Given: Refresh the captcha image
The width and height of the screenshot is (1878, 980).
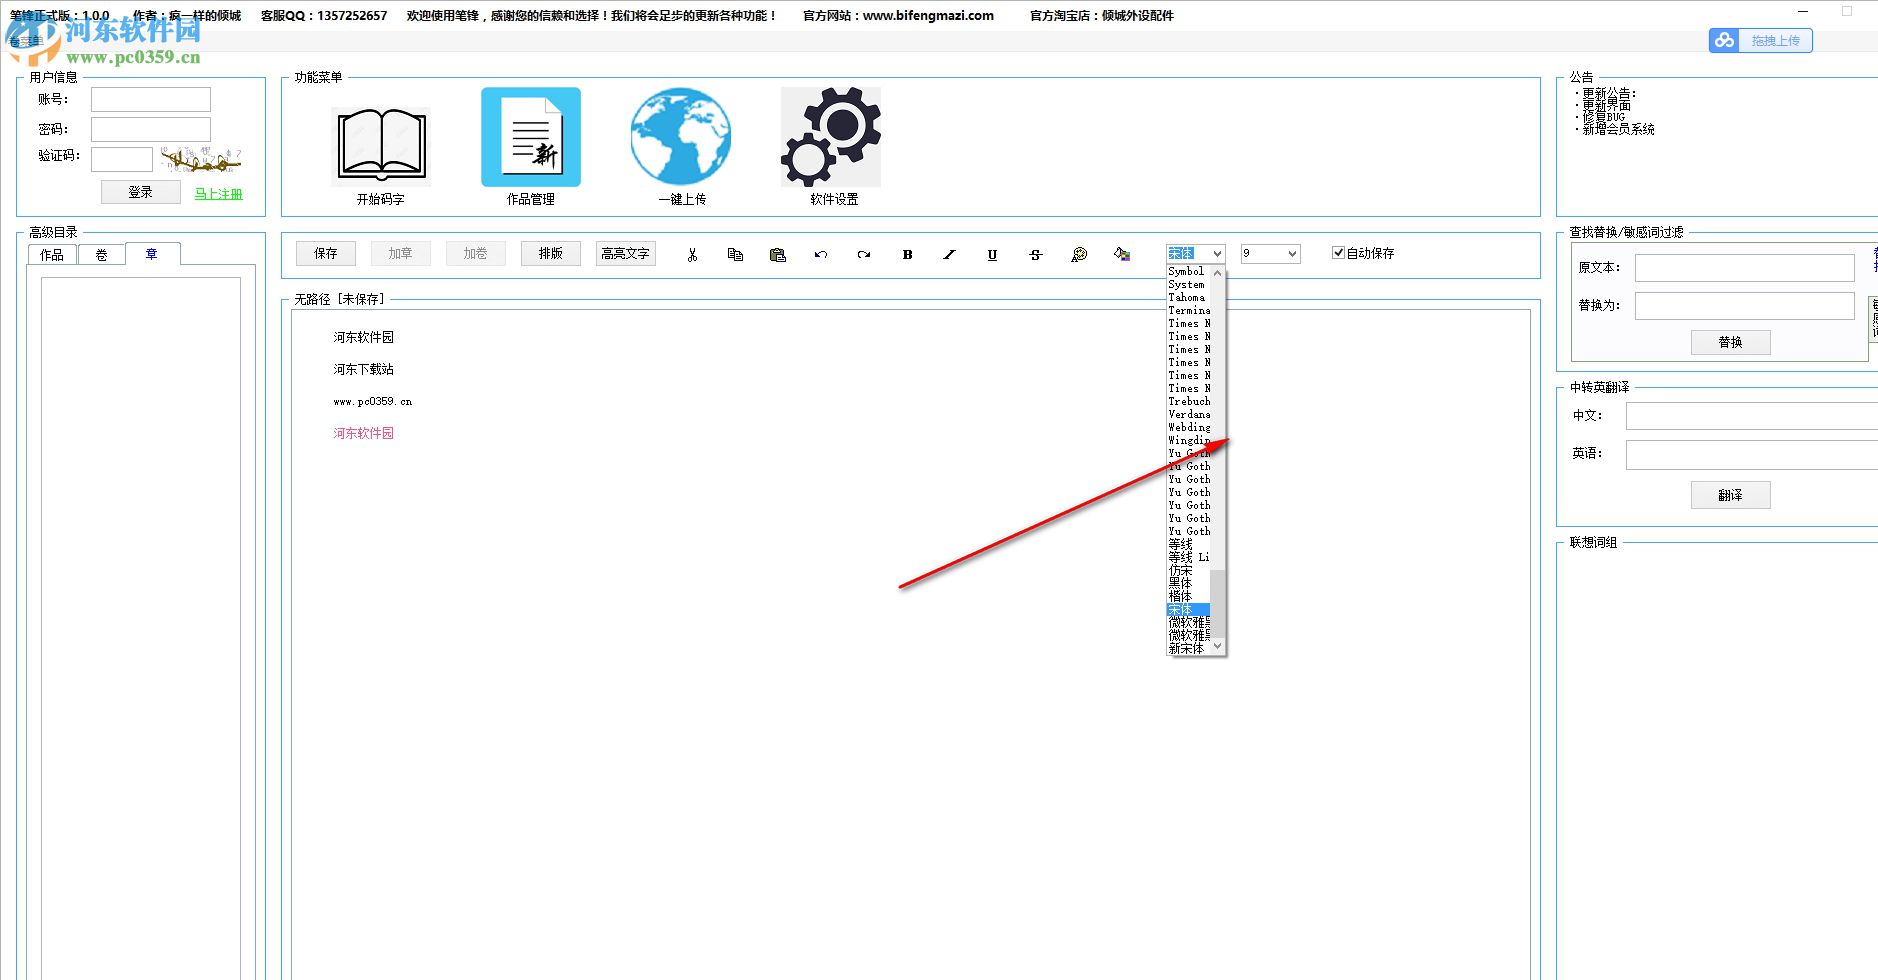Looking at the screenshot, I should [x=201, y=159].
